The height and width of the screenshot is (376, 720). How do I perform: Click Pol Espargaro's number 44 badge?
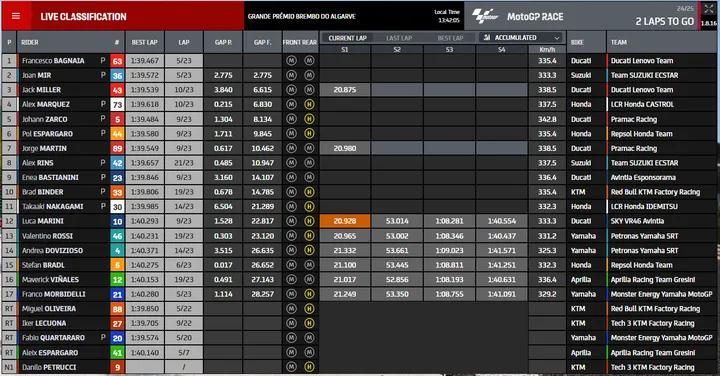tap(118, 134)
